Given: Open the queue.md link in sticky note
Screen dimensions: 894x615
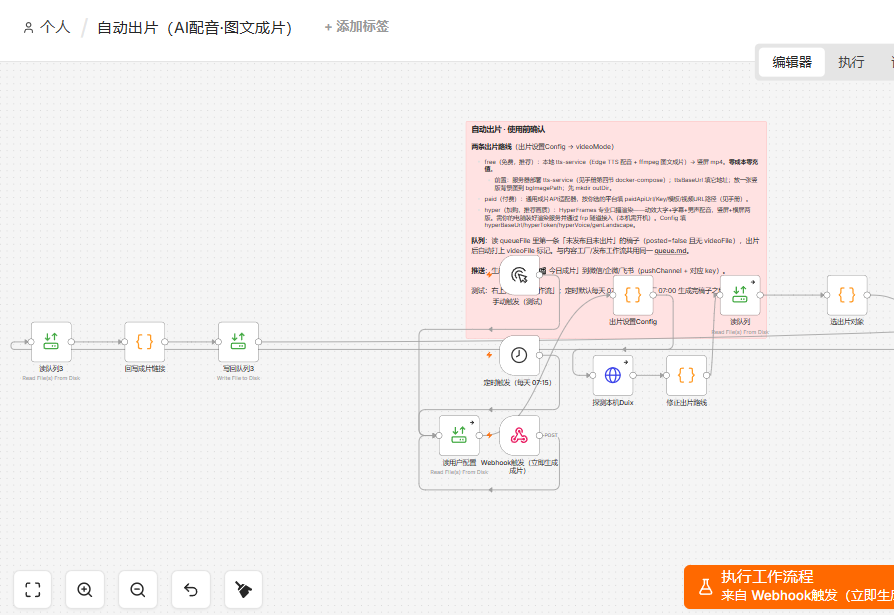Looking at the screenshot, I should (x=671, y=251).
